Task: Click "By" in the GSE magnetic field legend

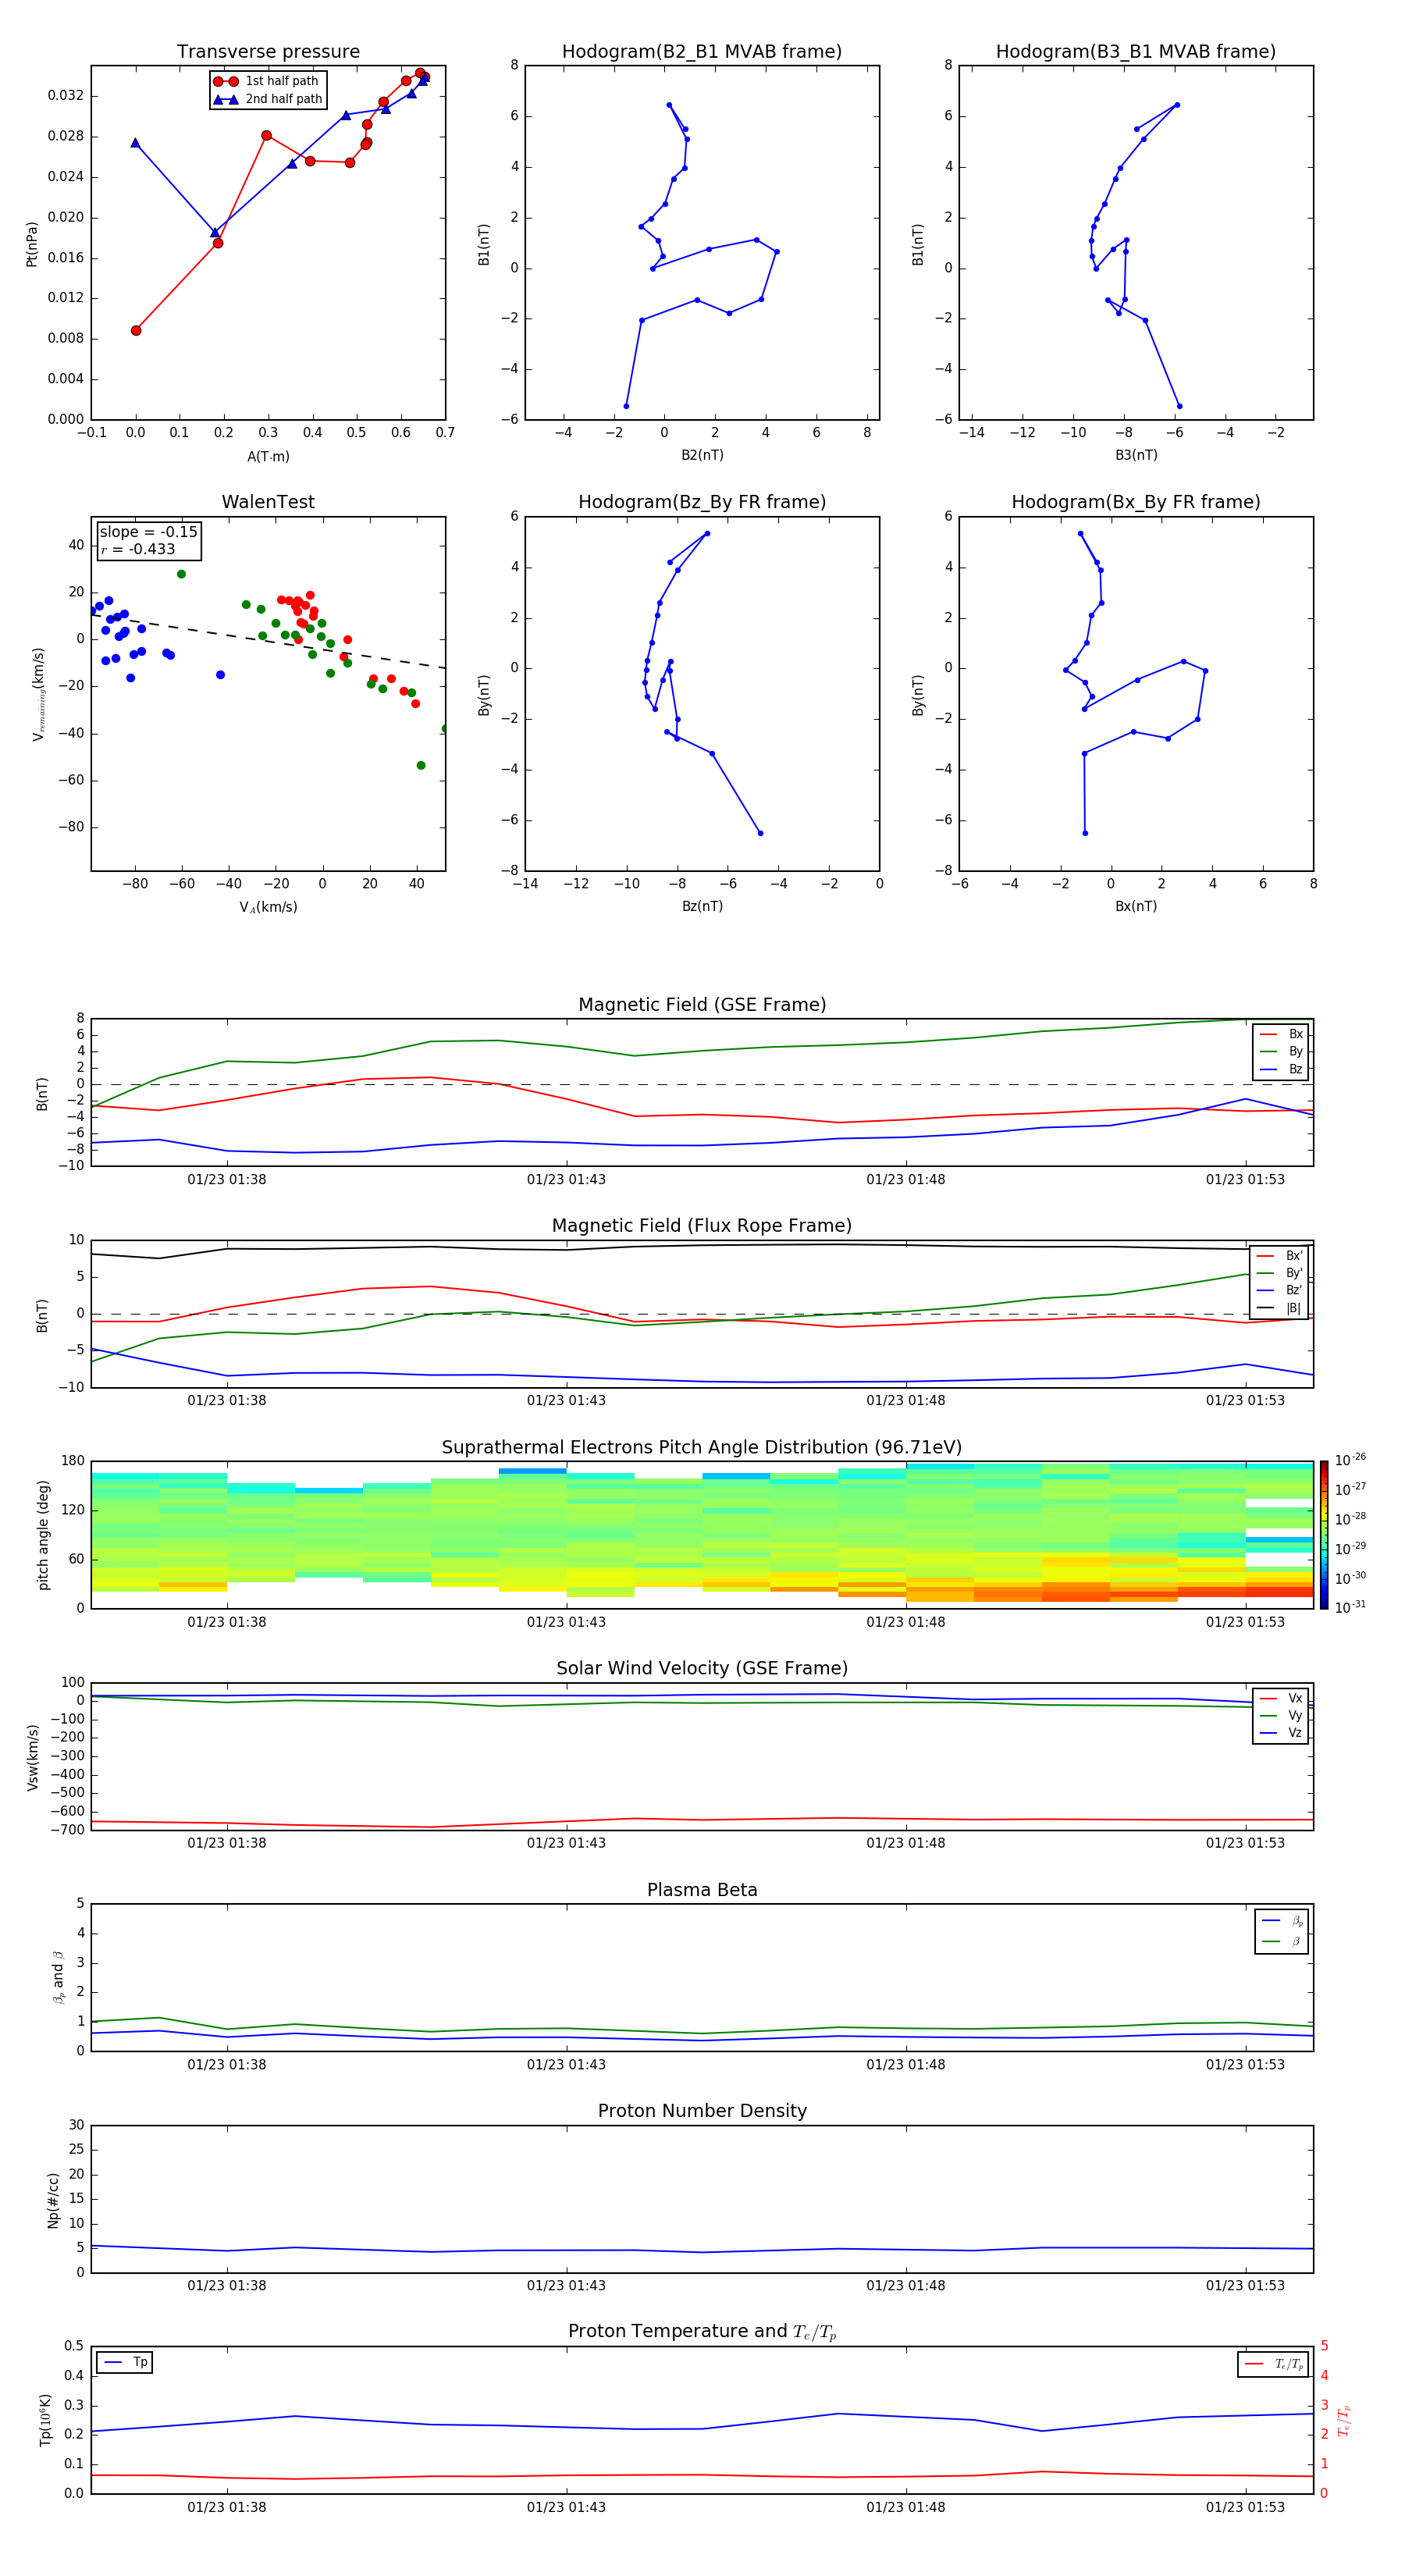Action: tap(1282, 1051)
